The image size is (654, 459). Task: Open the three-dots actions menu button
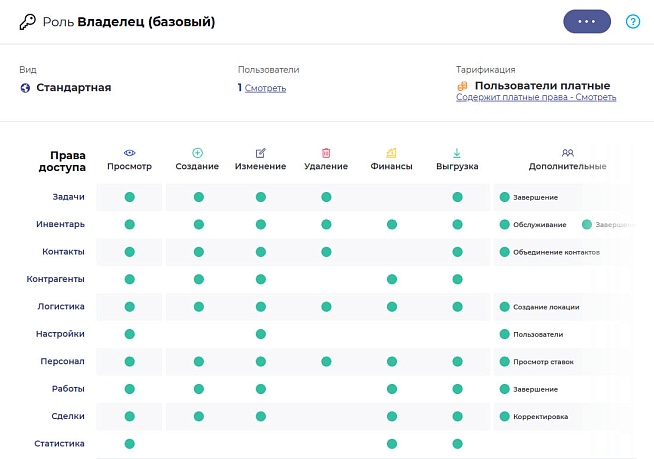pyautogui.click(x=587, y=21)
